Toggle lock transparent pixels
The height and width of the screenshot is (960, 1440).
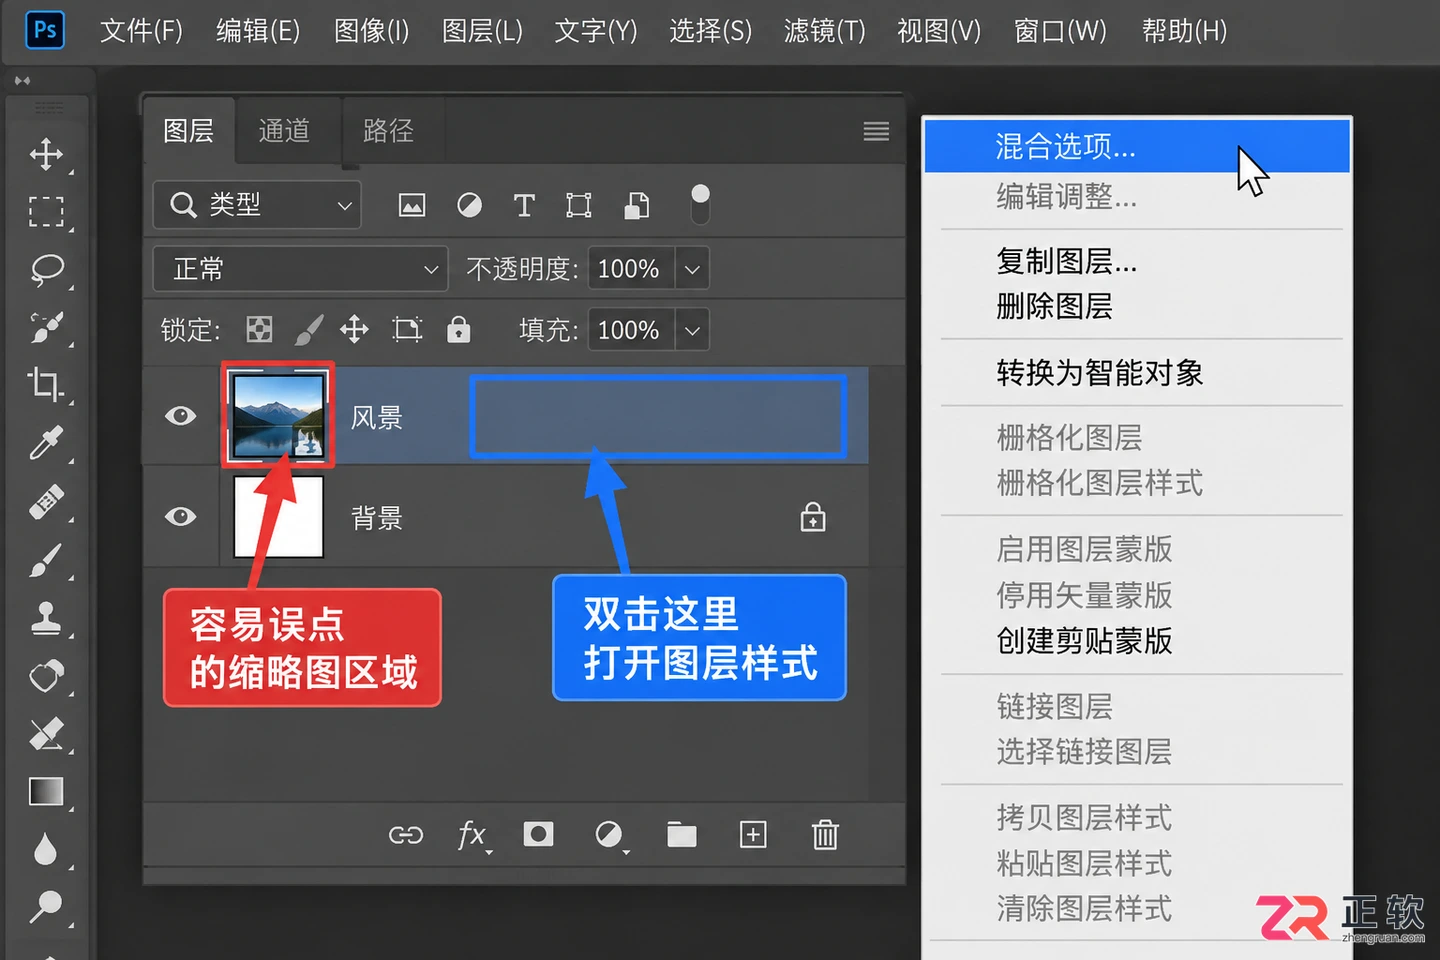260,329
